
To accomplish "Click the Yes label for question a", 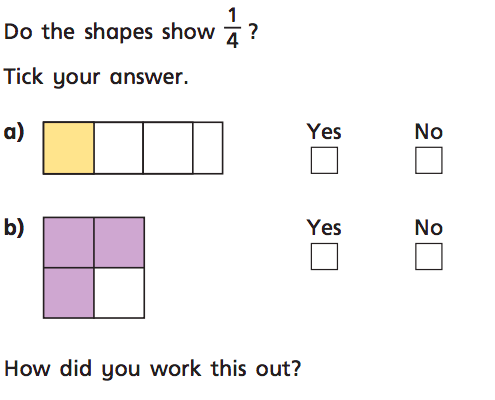I will click(x=324, y=132).
